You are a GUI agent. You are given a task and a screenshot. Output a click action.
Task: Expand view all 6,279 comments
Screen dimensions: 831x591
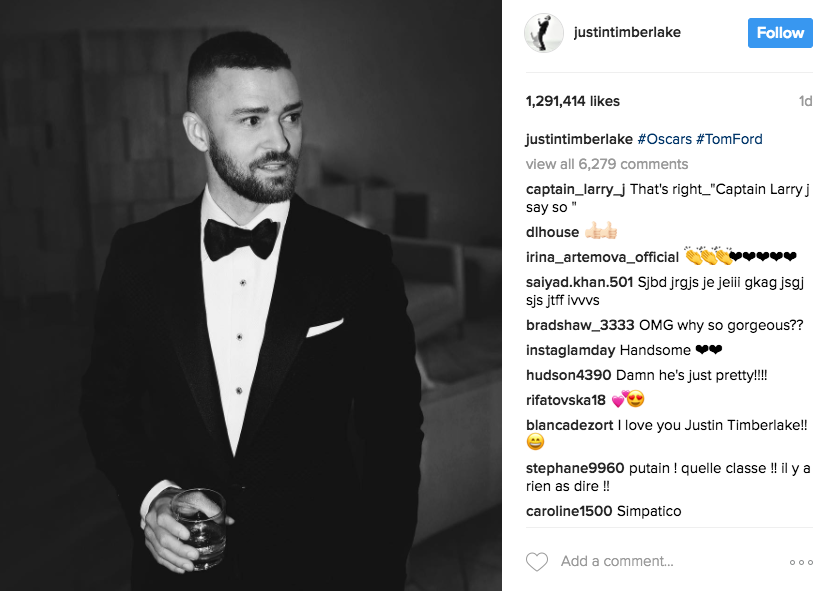click(607, 164)
